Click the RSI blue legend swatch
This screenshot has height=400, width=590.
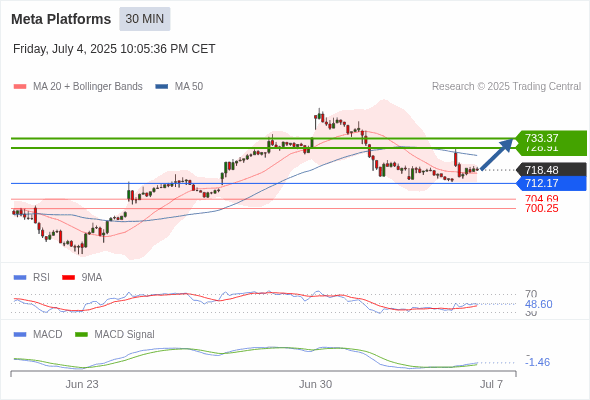tap(20, 278)
